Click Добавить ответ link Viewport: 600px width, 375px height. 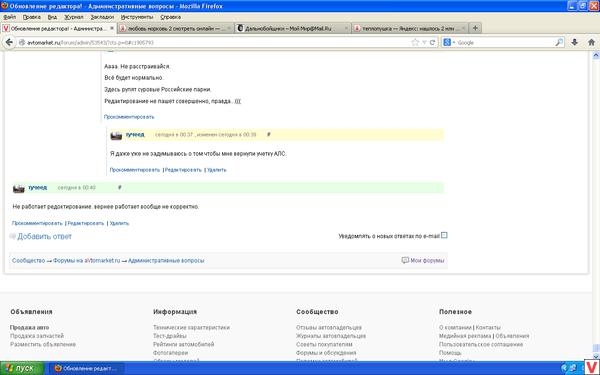coord(44,236)
